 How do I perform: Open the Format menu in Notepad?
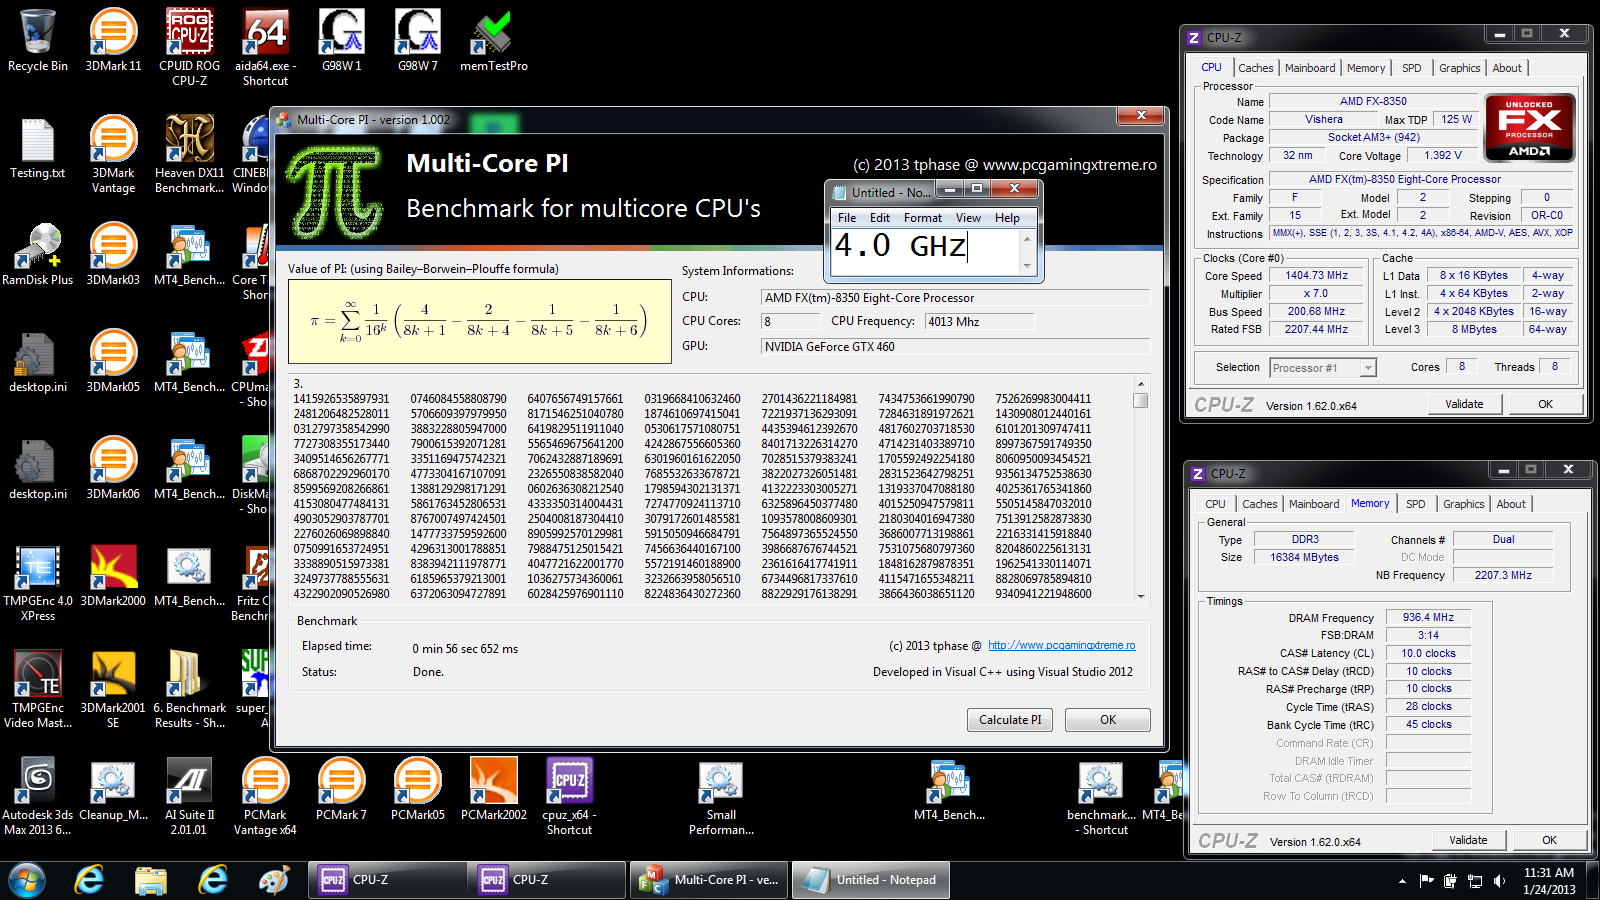click(922, 218)
